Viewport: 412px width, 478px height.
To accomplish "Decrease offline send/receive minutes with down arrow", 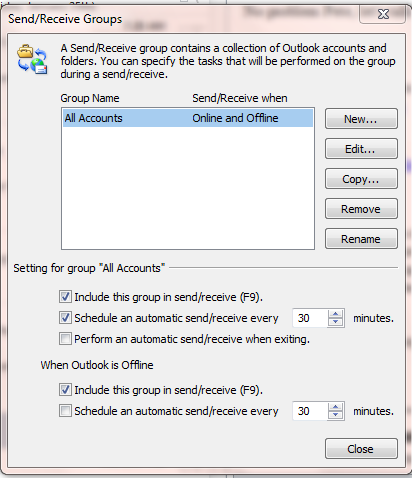I will pos(335,415).
